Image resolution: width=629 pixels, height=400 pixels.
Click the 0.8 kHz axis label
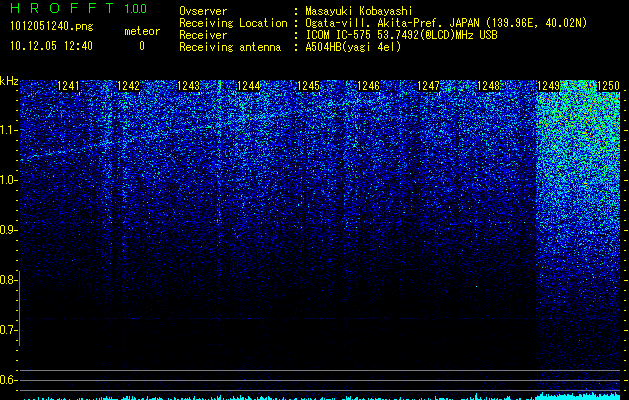(x=8, y=280)
